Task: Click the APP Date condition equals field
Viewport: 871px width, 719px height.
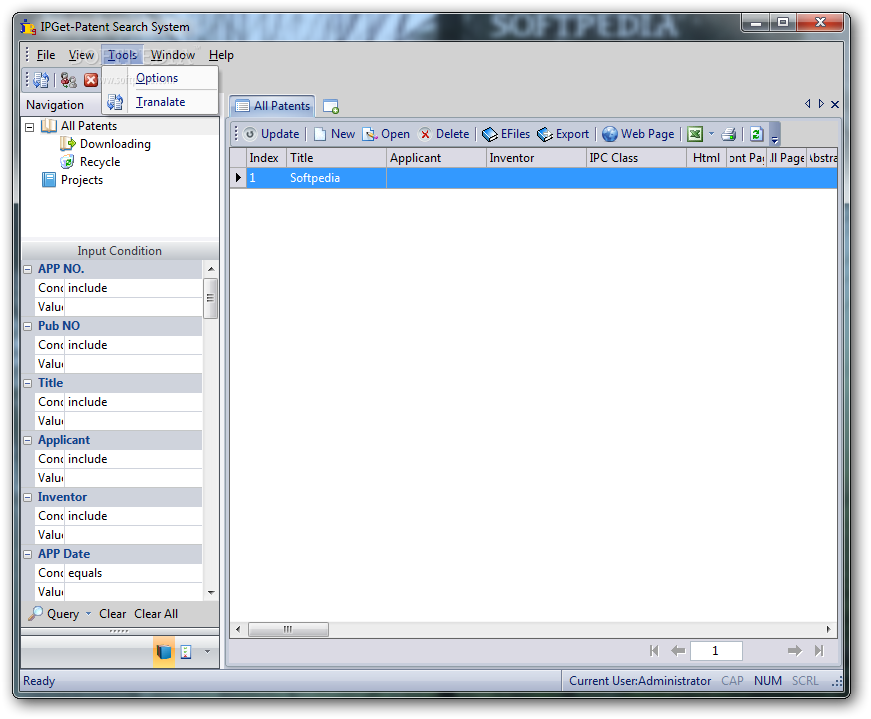Action: click(x=133, y=573)
